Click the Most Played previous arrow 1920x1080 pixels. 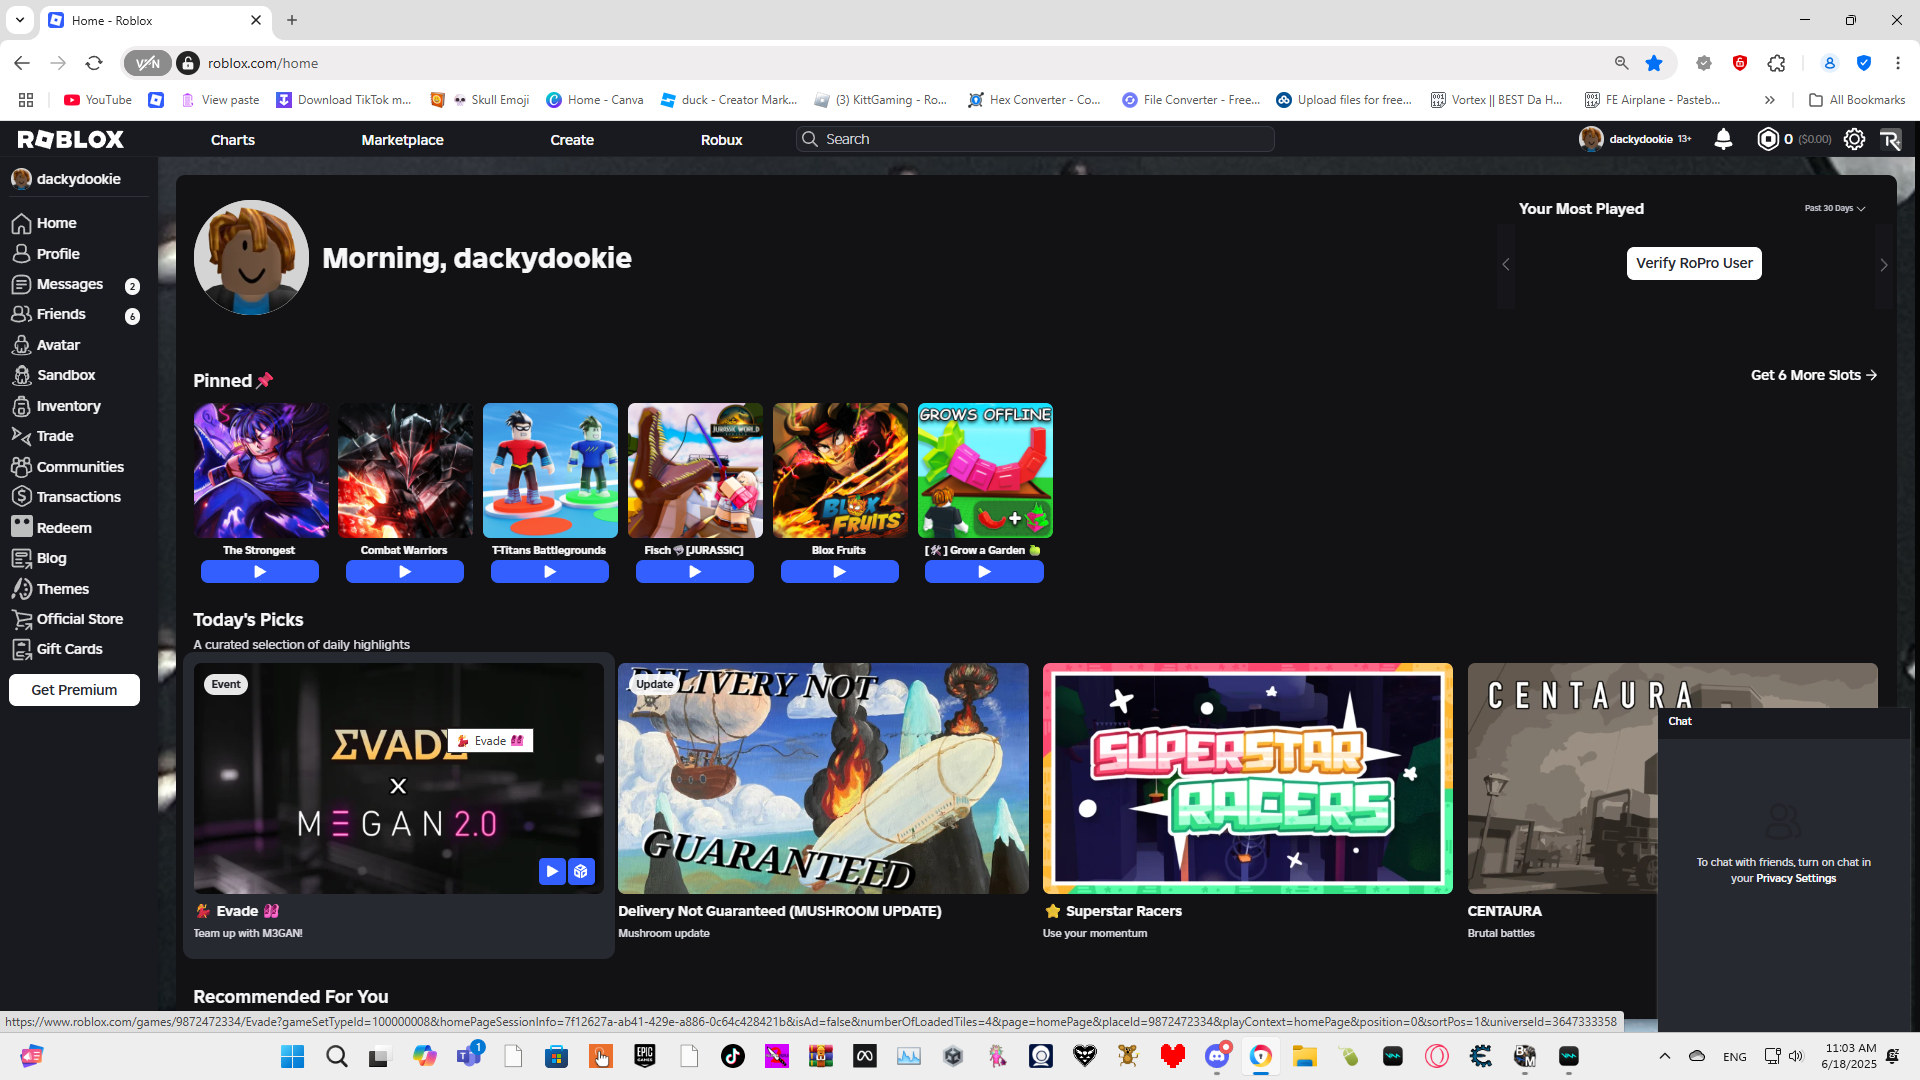point(1506,264)
